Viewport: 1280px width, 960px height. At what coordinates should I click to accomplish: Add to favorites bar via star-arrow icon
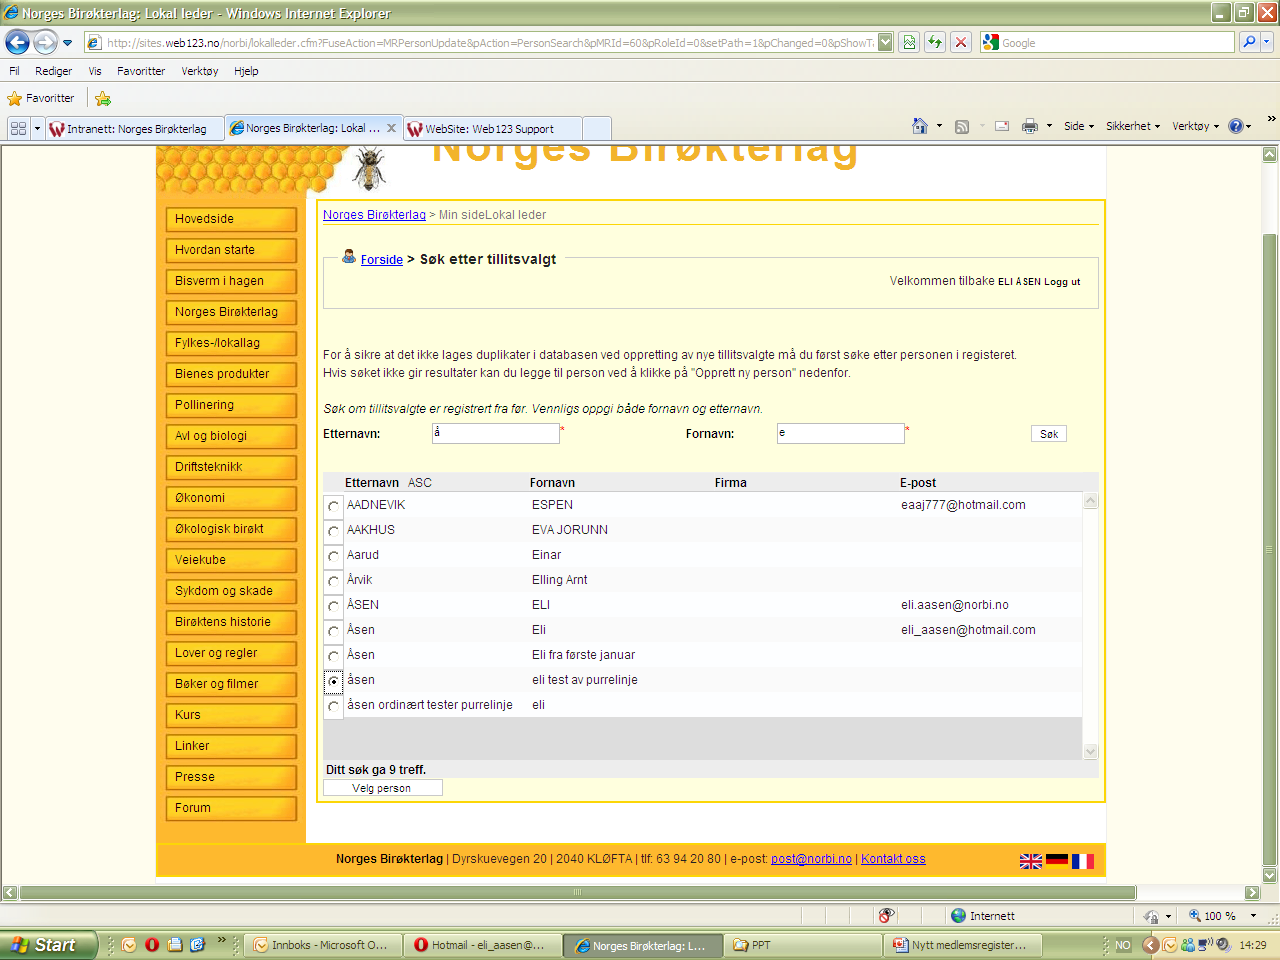103,98
